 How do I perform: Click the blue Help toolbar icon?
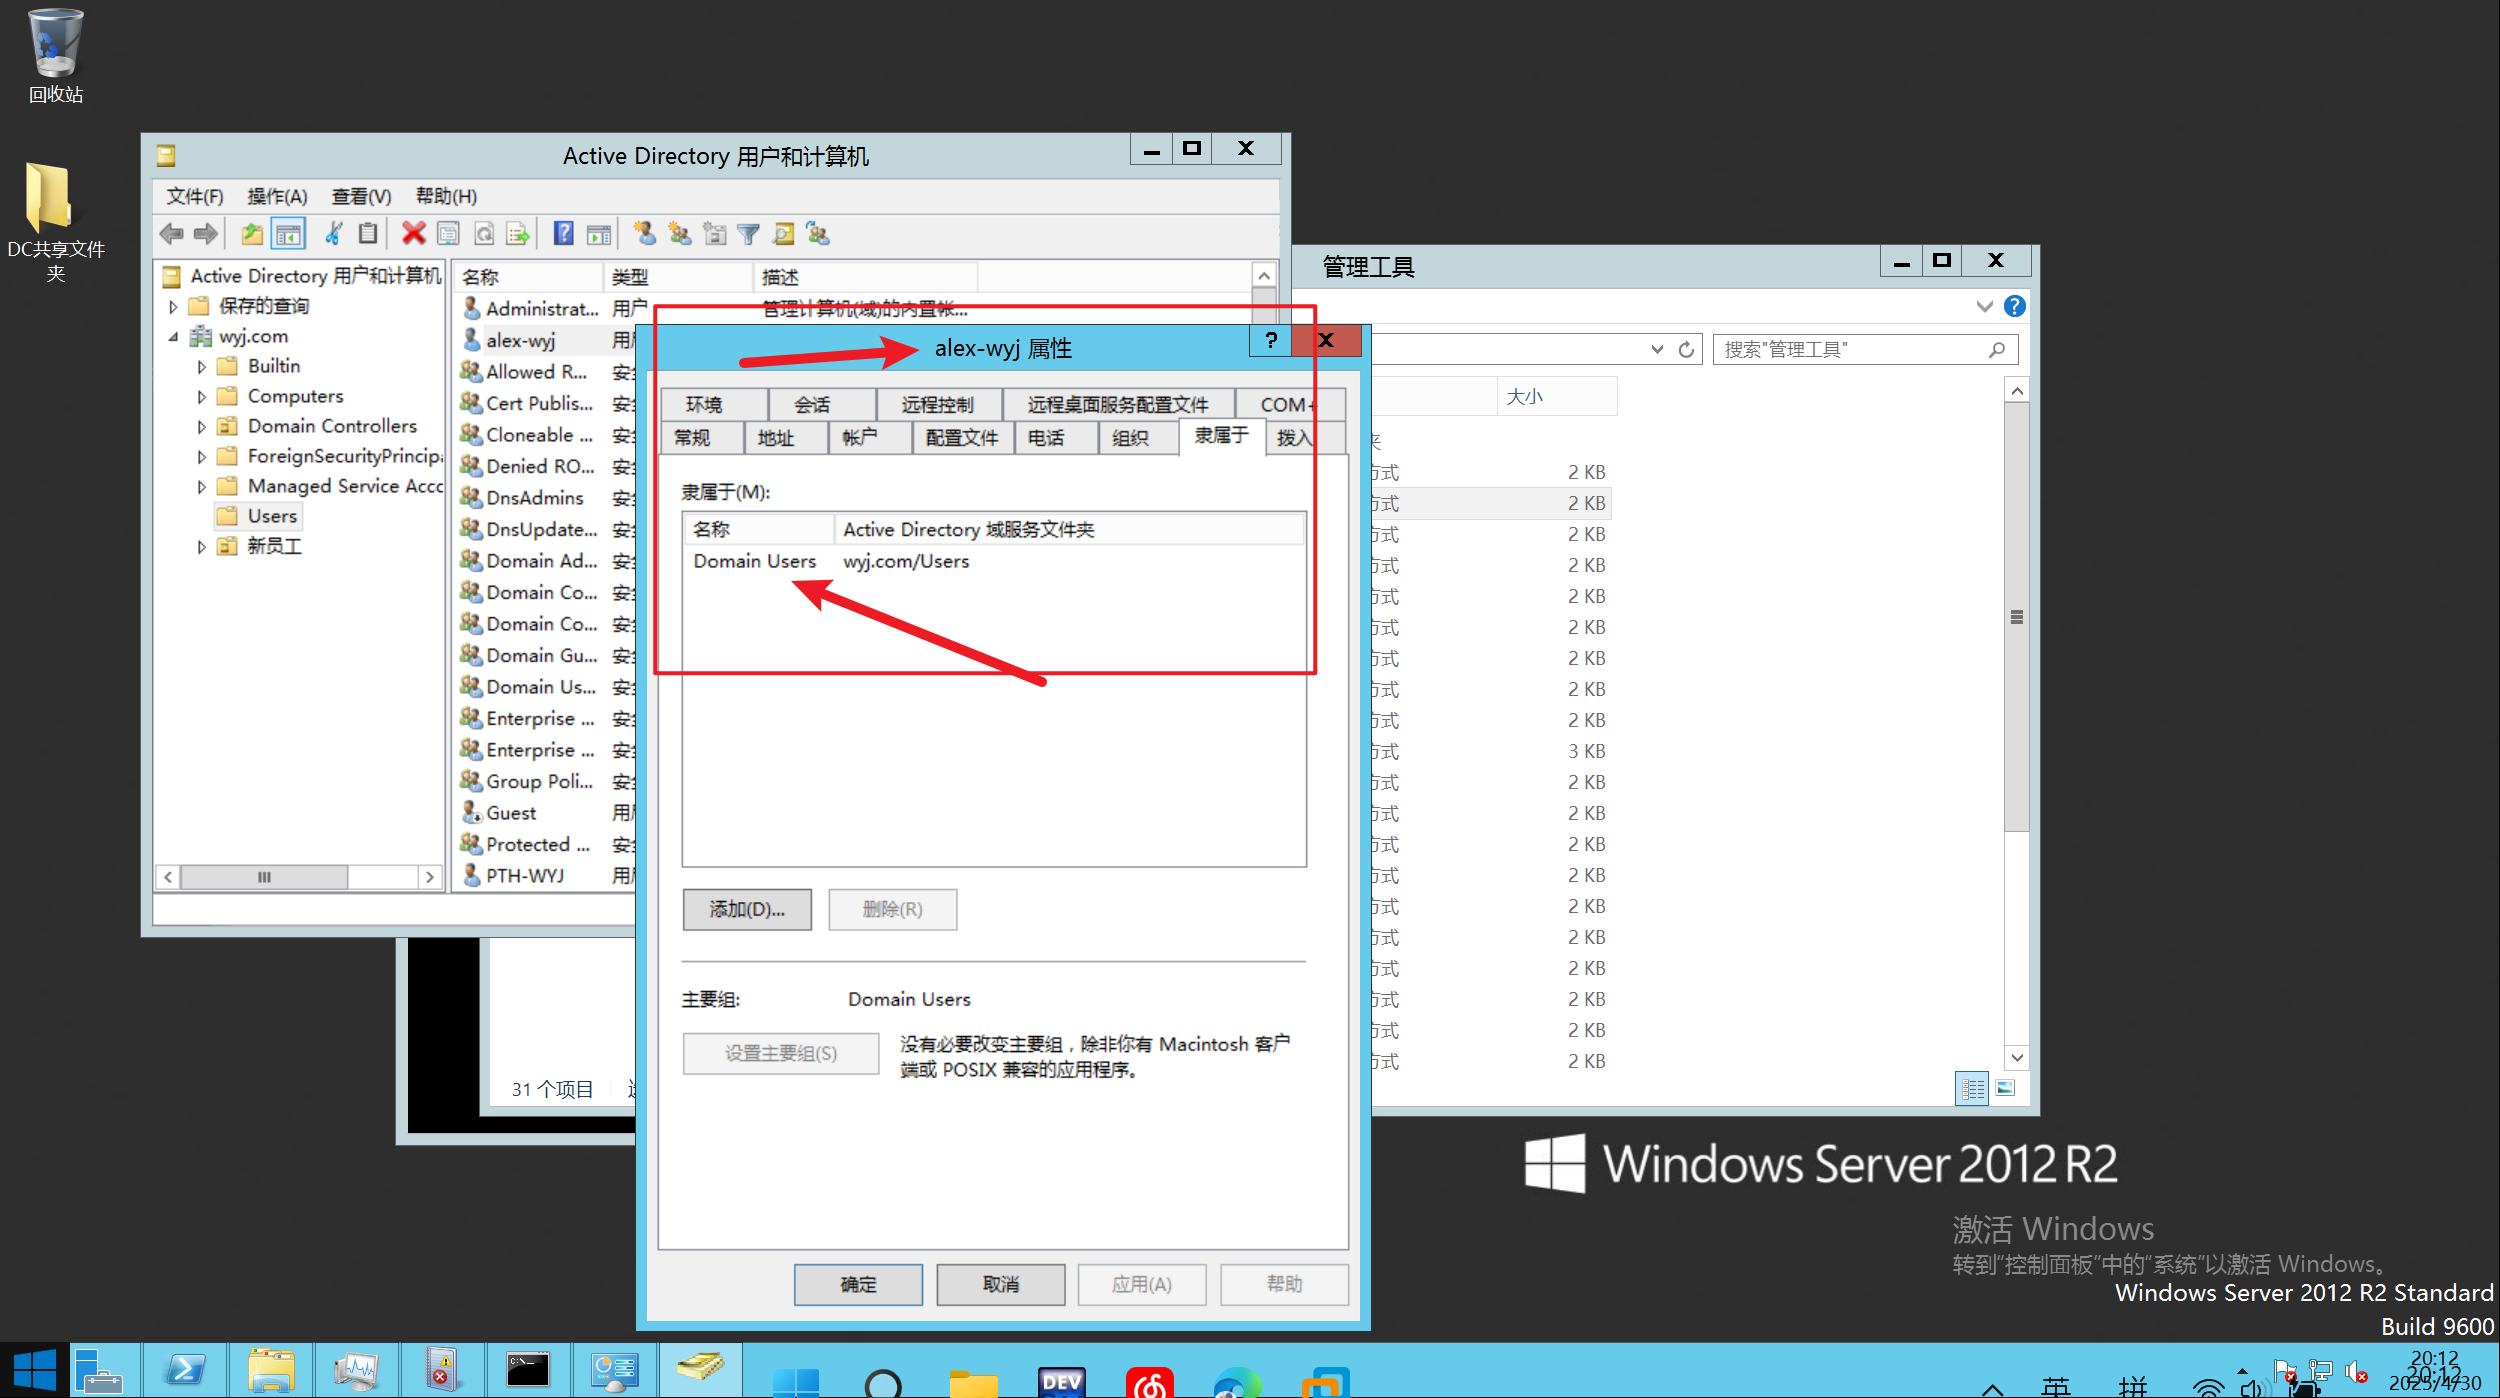coord(564,234)
